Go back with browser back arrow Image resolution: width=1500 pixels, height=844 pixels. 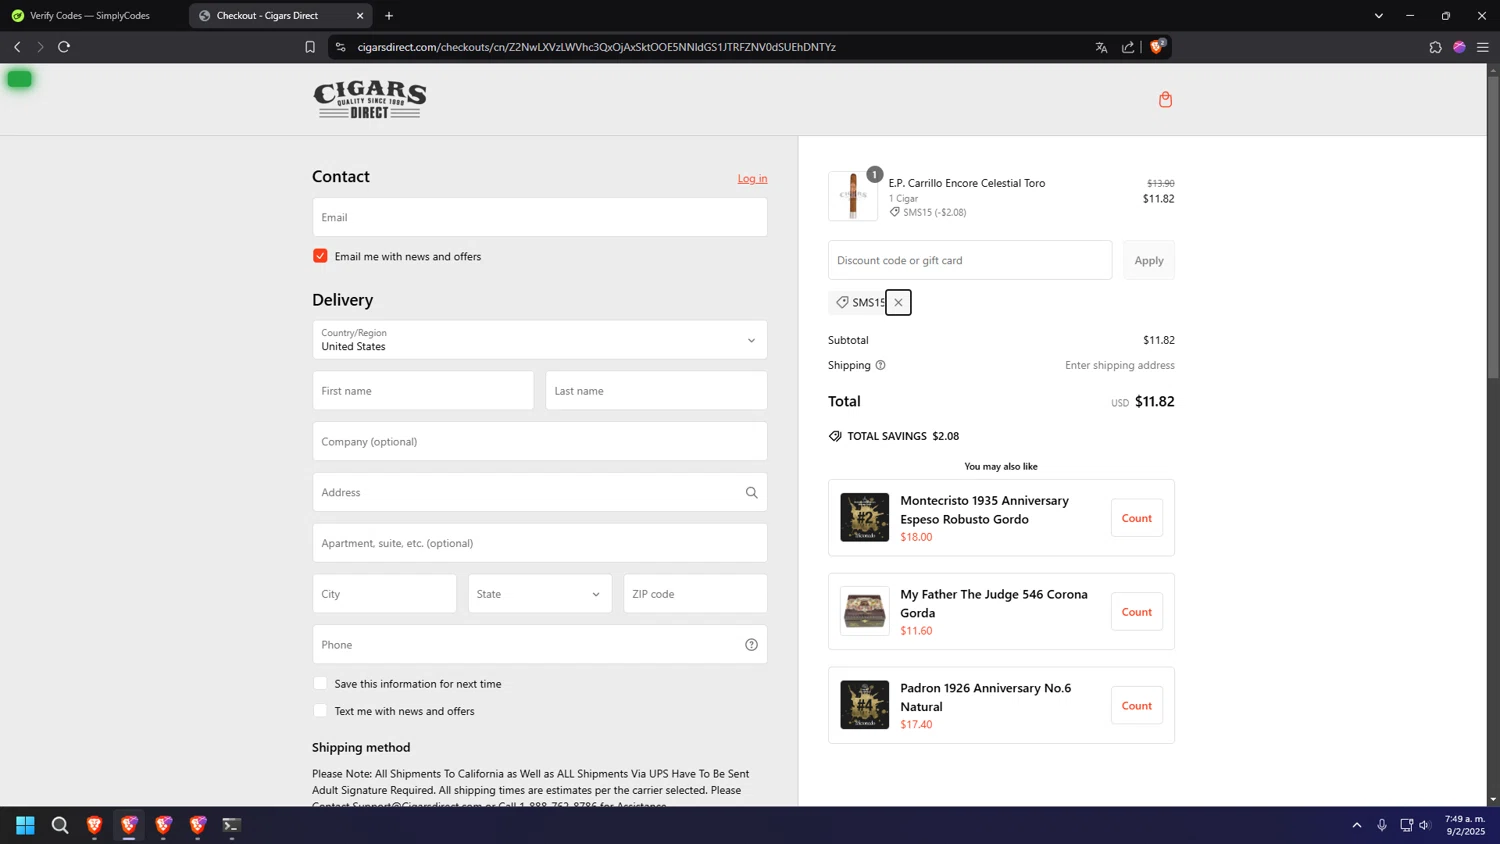[17, 47]
